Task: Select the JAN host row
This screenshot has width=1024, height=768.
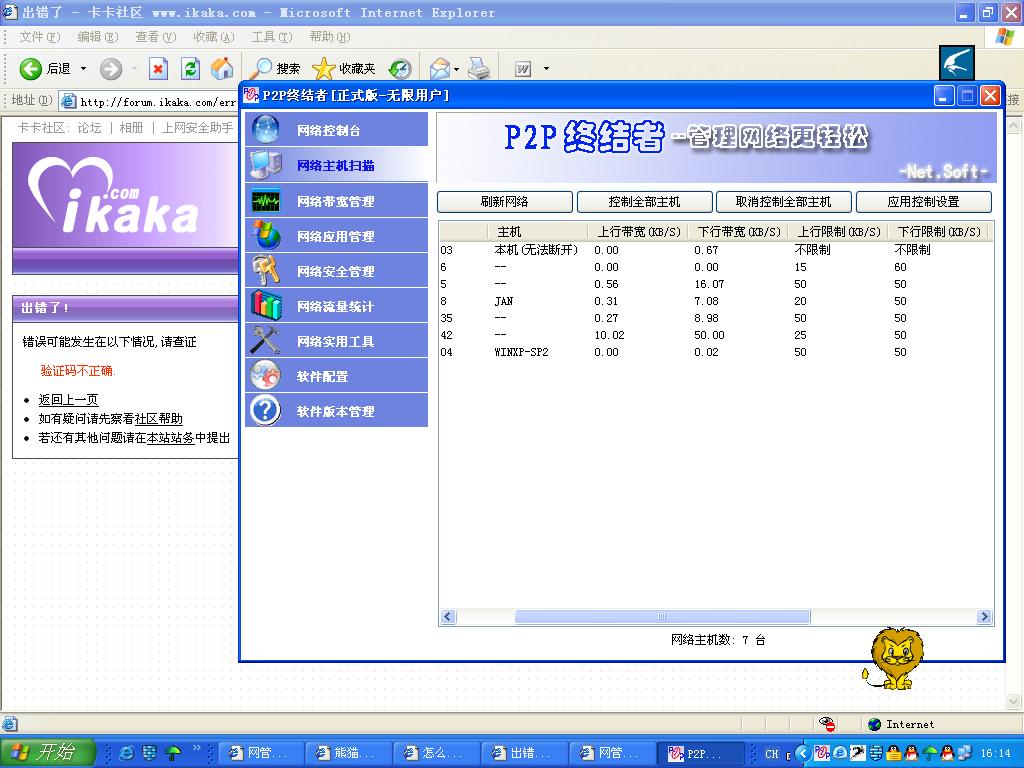Action: coord(716,301)
